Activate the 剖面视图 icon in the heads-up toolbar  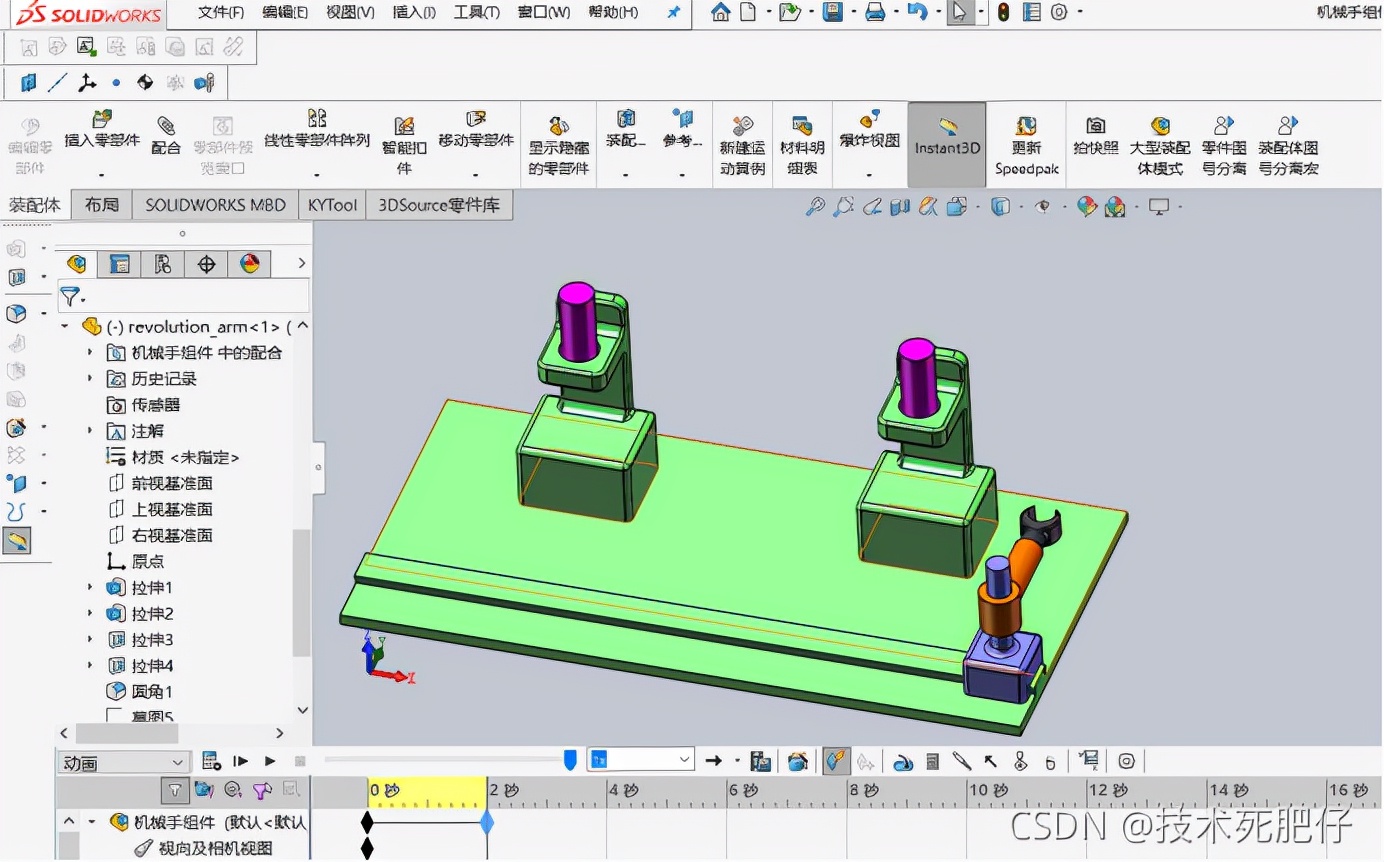(902, 205)
